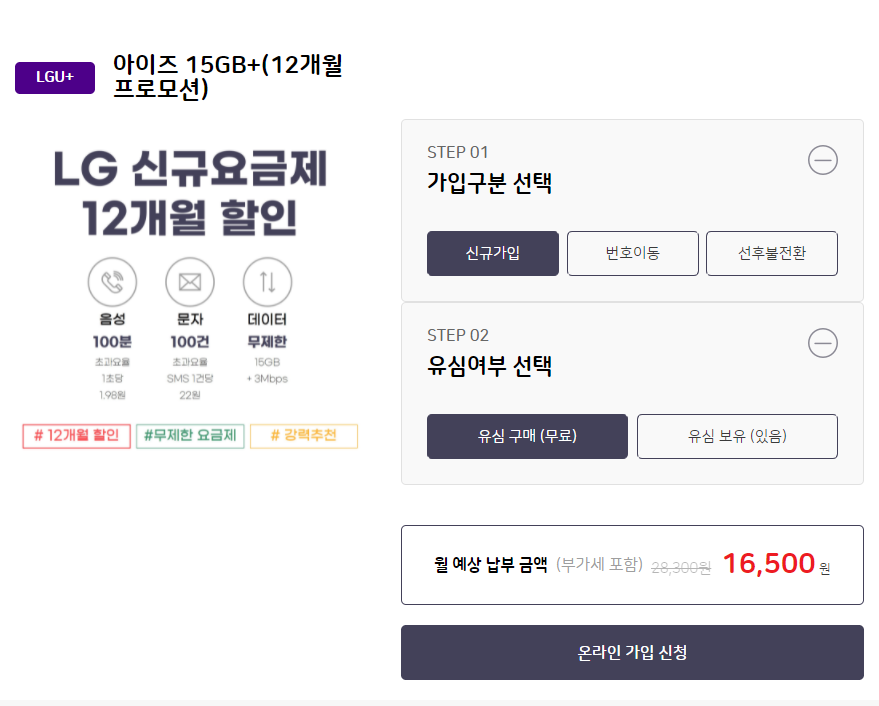Choose 유심 보유 (있음) option

[737, 436]
